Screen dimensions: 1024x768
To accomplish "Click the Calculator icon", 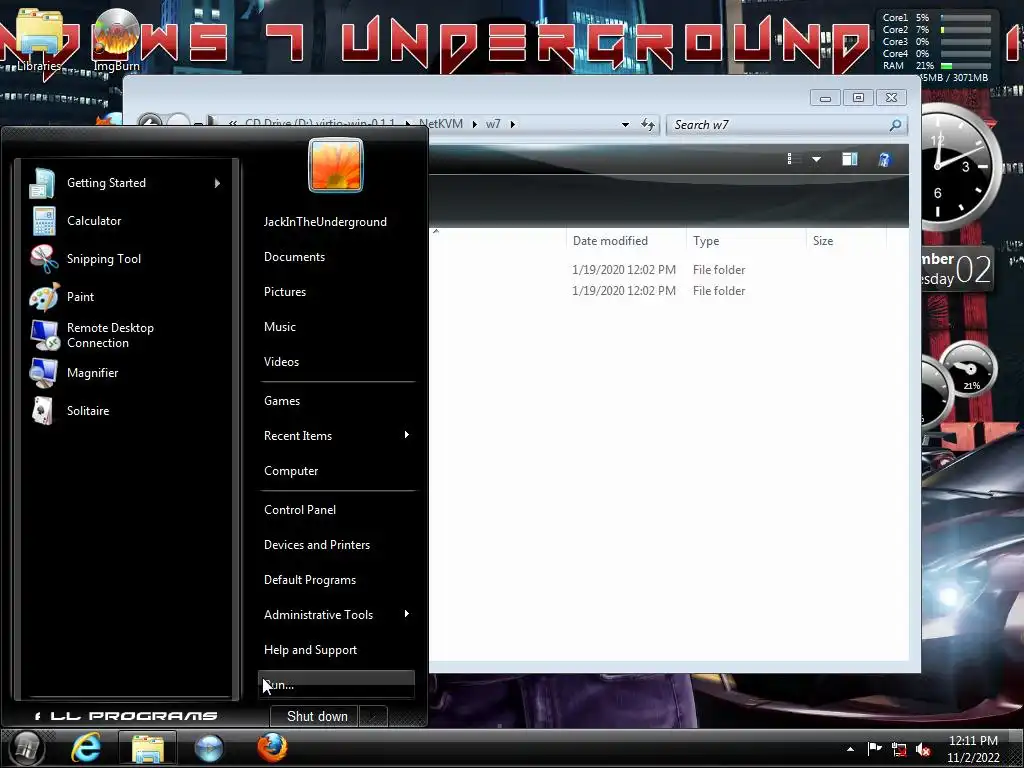I will point(44,221).
